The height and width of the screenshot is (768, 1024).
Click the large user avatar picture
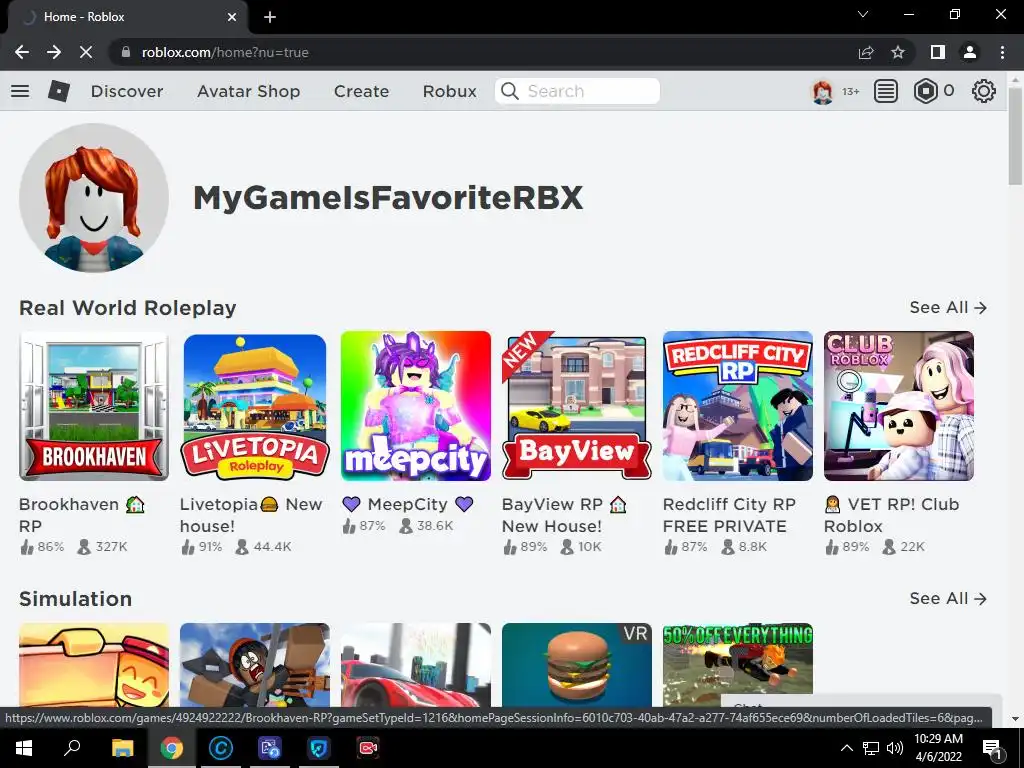[x=94, y=198]
